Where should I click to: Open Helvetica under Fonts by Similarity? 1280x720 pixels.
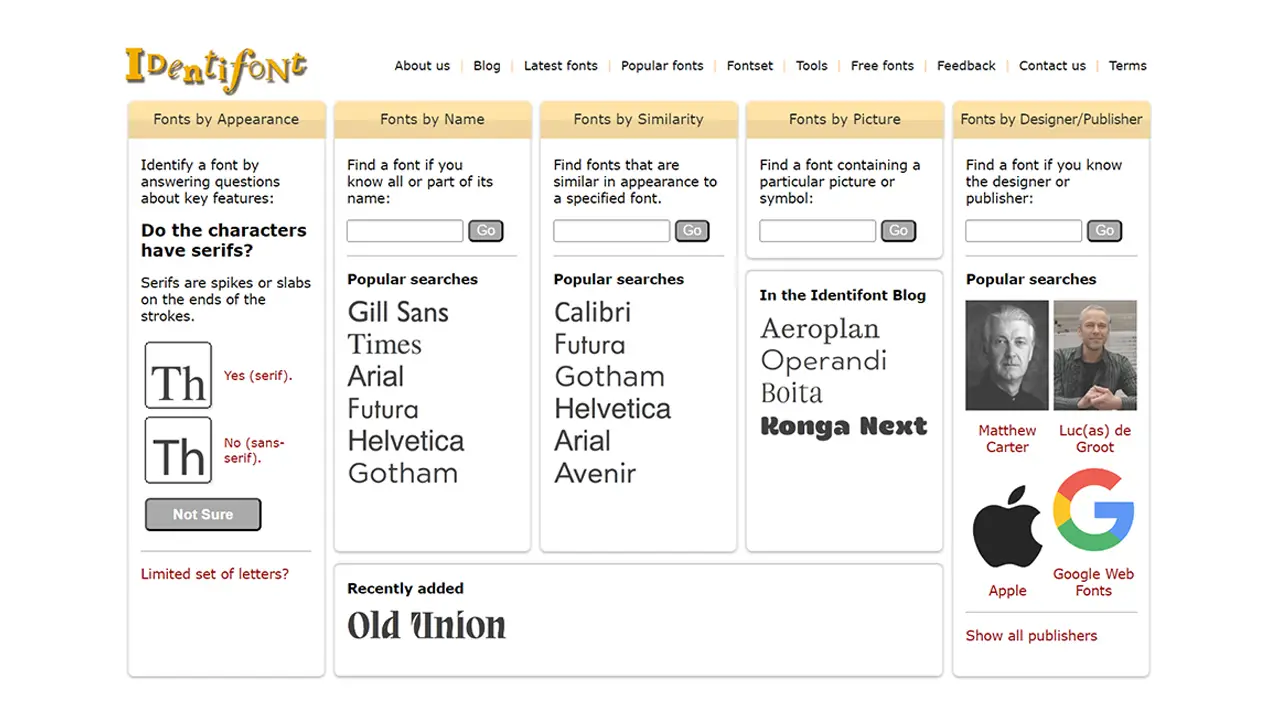coord(612,409)
